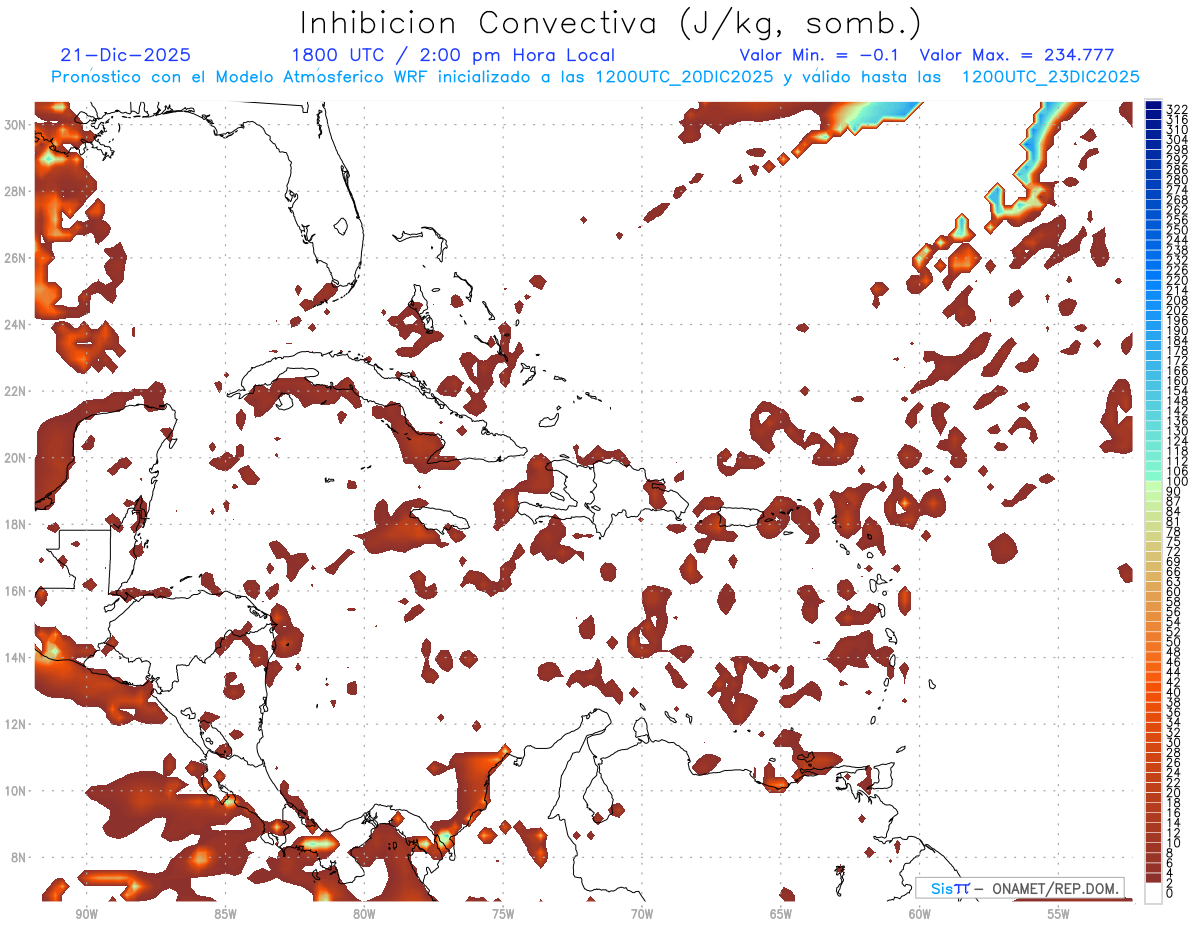The image size is (1200, 927).
Task: Click the 75W longitude label
Action: 503,914
